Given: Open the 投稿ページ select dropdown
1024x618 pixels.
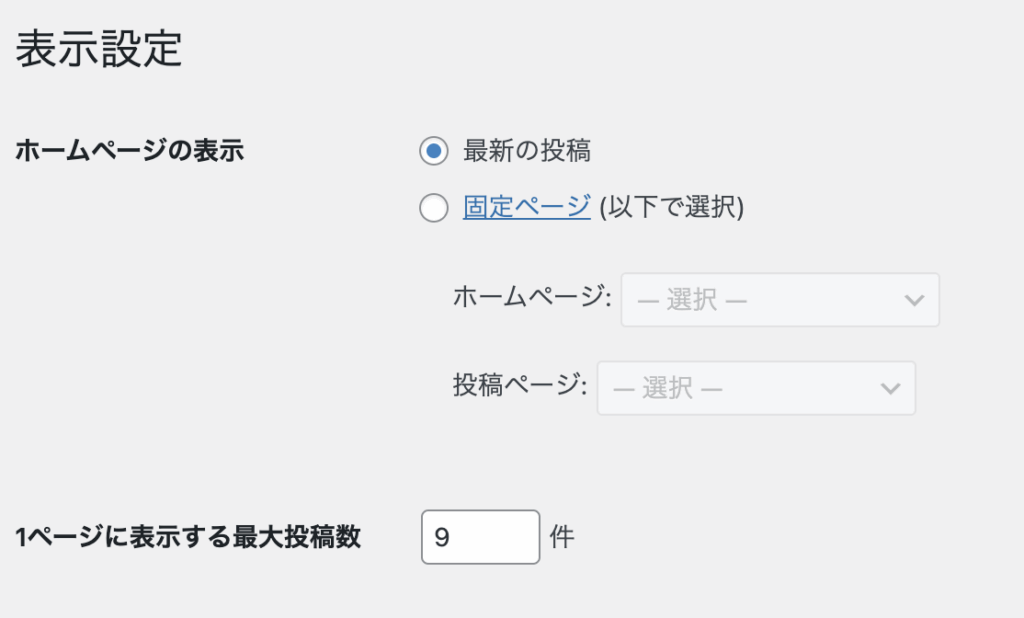Looking at the screenshot, I should pyautogui.click(x=755, y=388).
